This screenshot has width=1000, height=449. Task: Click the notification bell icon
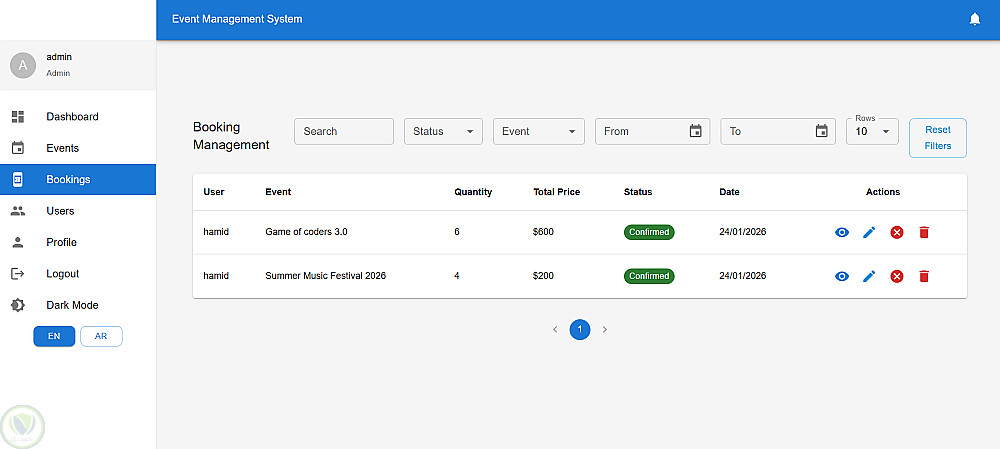(975, 19)
